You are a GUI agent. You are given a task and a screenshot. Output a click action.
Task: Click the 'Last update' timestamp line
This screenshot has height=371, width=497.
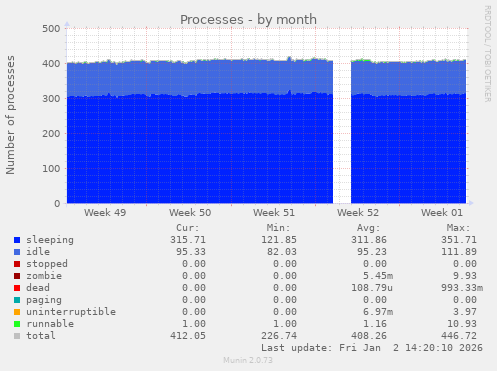pos(372,348)
